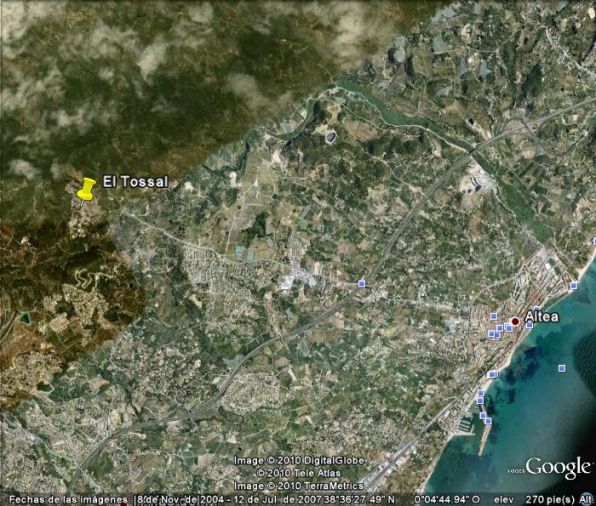The image size is (596, 506).
Task: Select the Altea place name label
Action: 542,316
